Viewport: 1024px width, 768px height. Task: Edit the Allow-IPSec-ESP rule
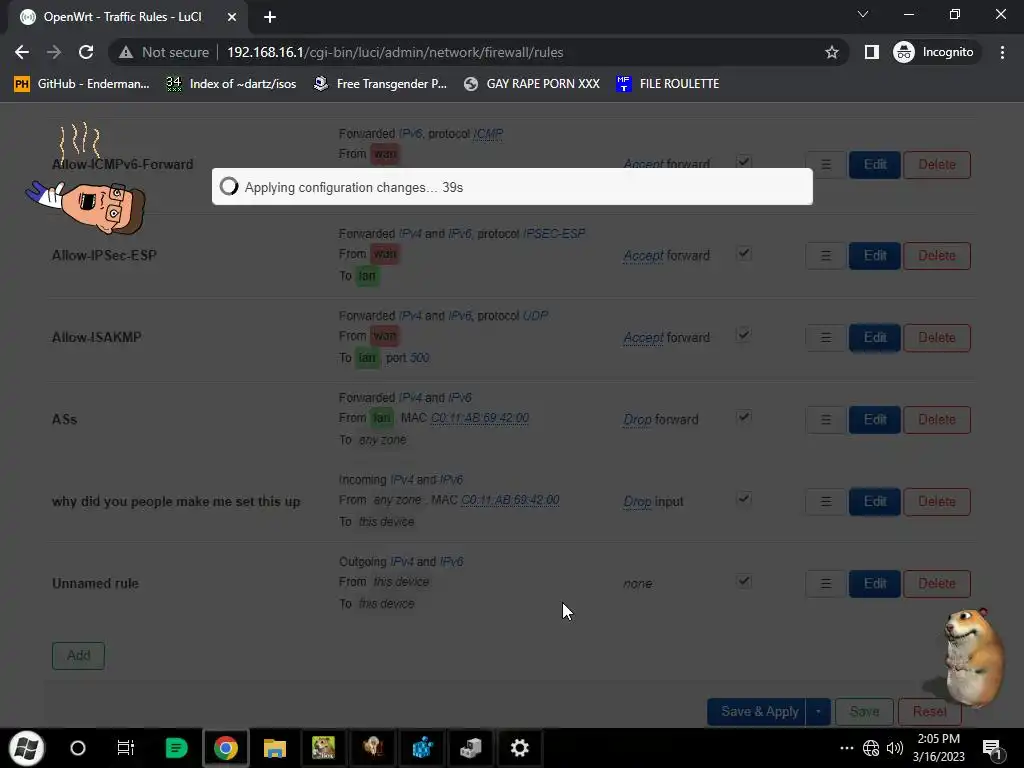coord(874,255)
